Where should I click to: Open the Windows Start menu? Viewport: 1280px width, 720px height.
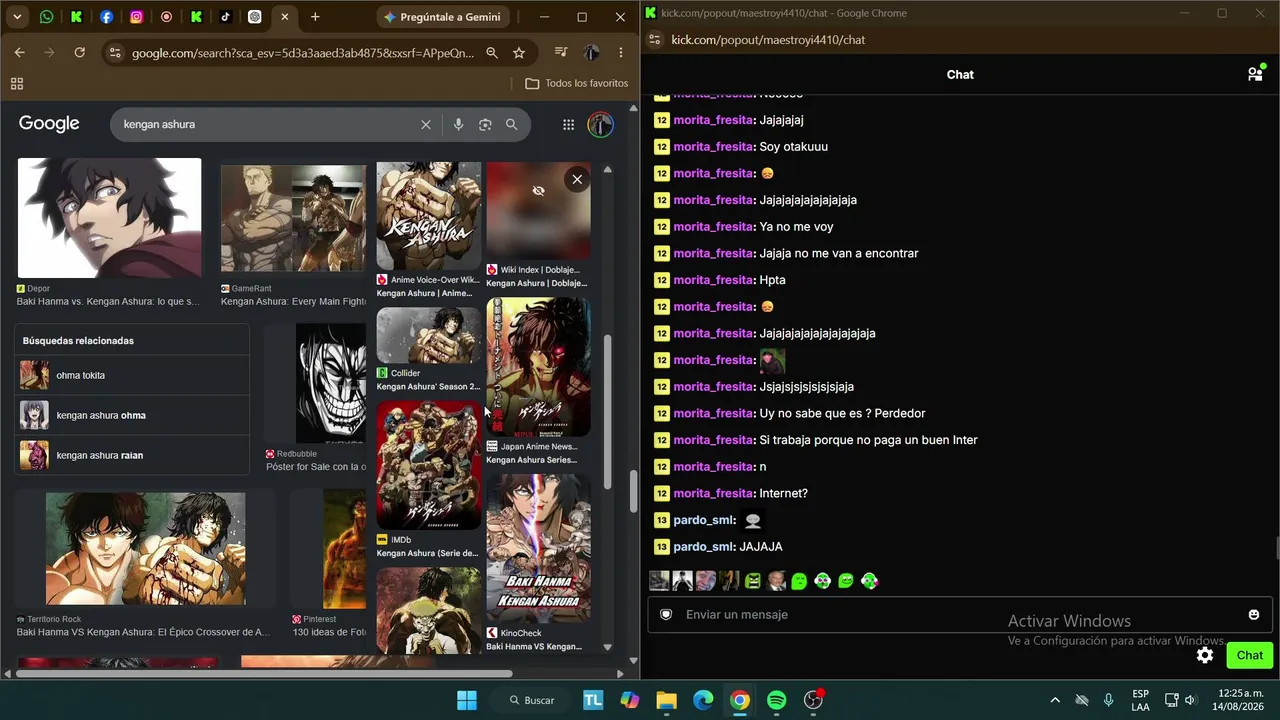[x=467, y=700]
